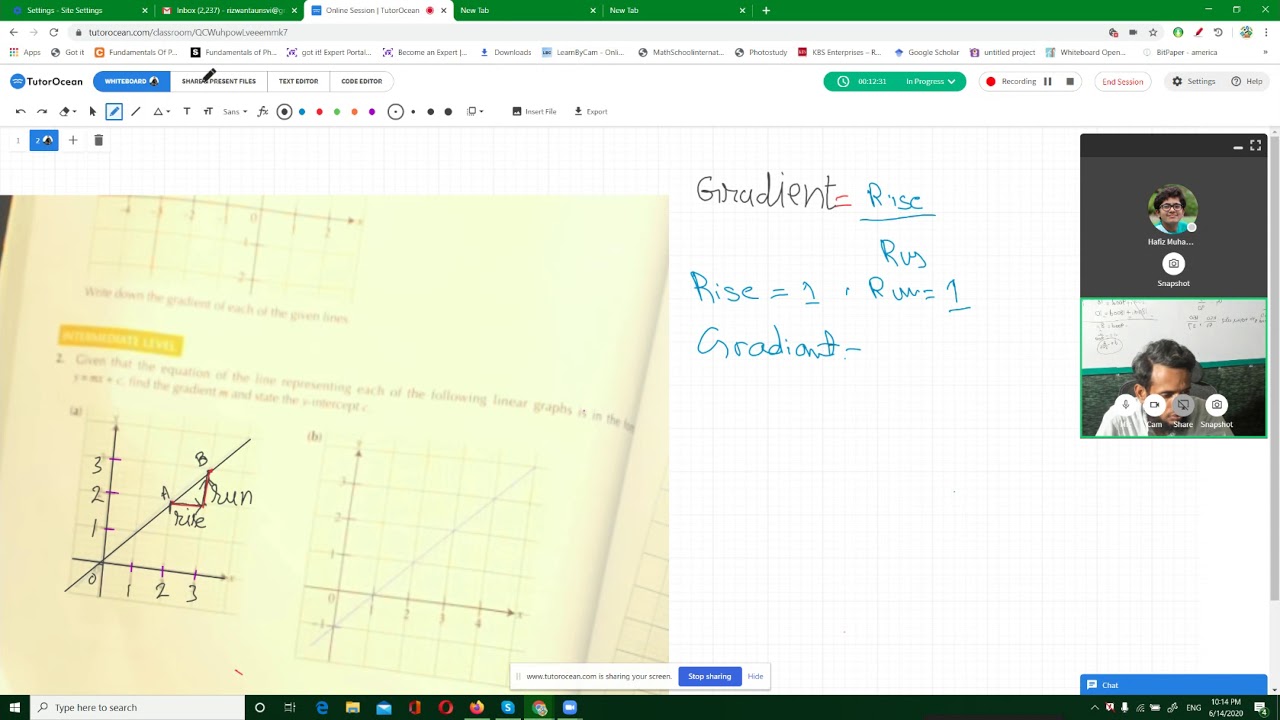Screen dimensions: 1280x720
Task: Open the Share & Present Files tab
Action: (x=219, y=81)
